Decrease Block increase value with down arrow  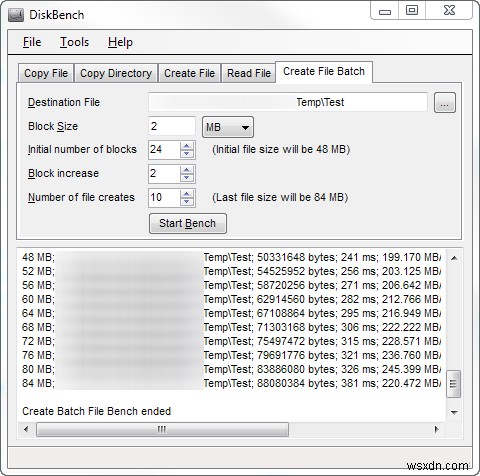point(187,178)
